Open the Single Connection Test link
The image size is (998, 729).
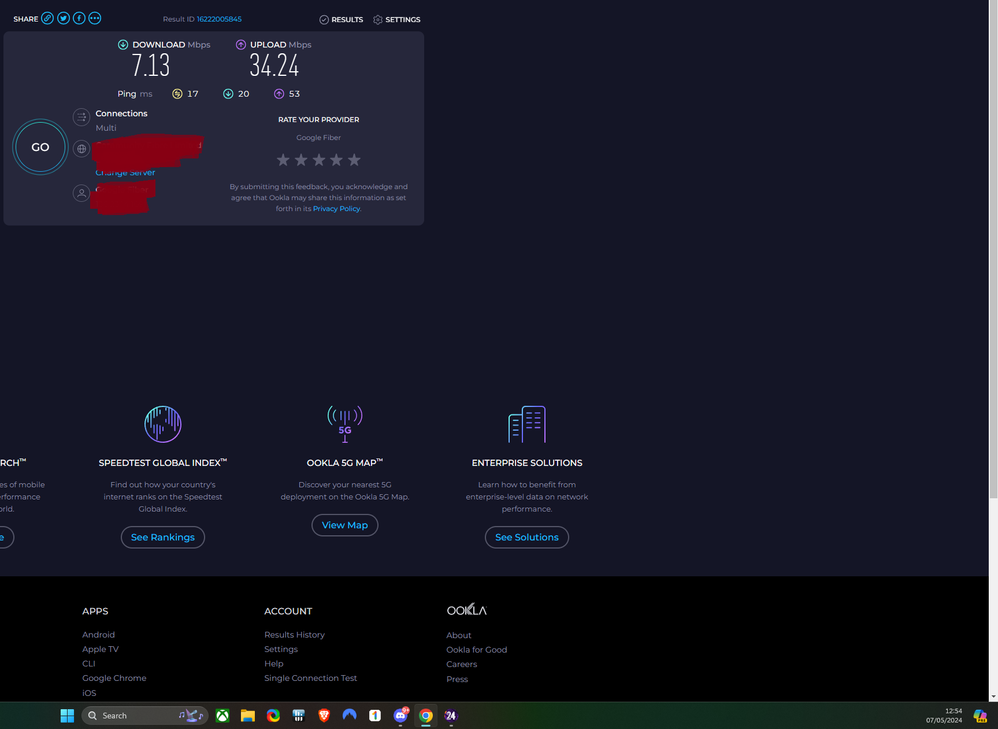(311, 678)
